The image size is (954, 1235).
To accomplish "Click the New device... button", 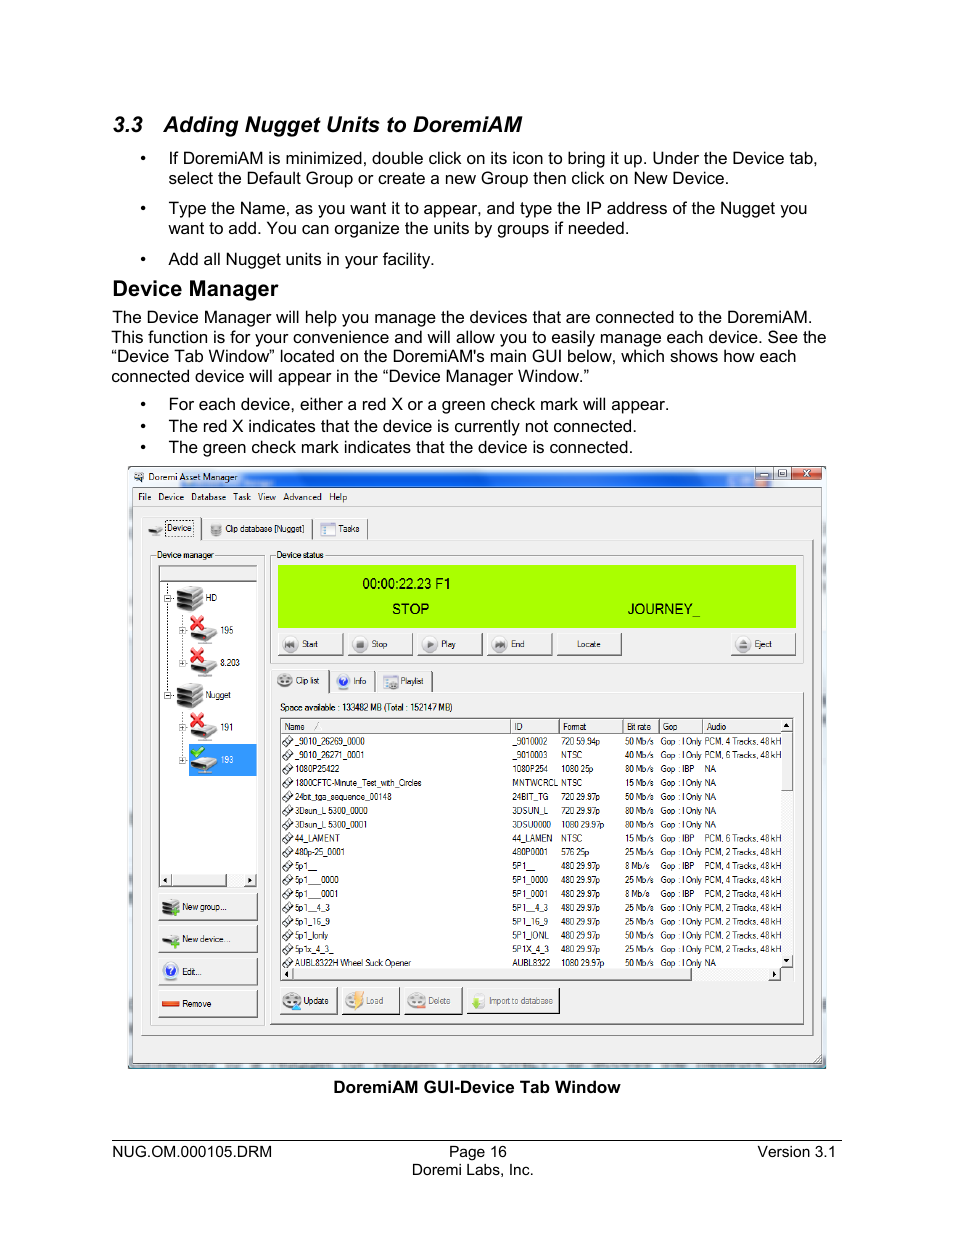I will coord(208,939).
